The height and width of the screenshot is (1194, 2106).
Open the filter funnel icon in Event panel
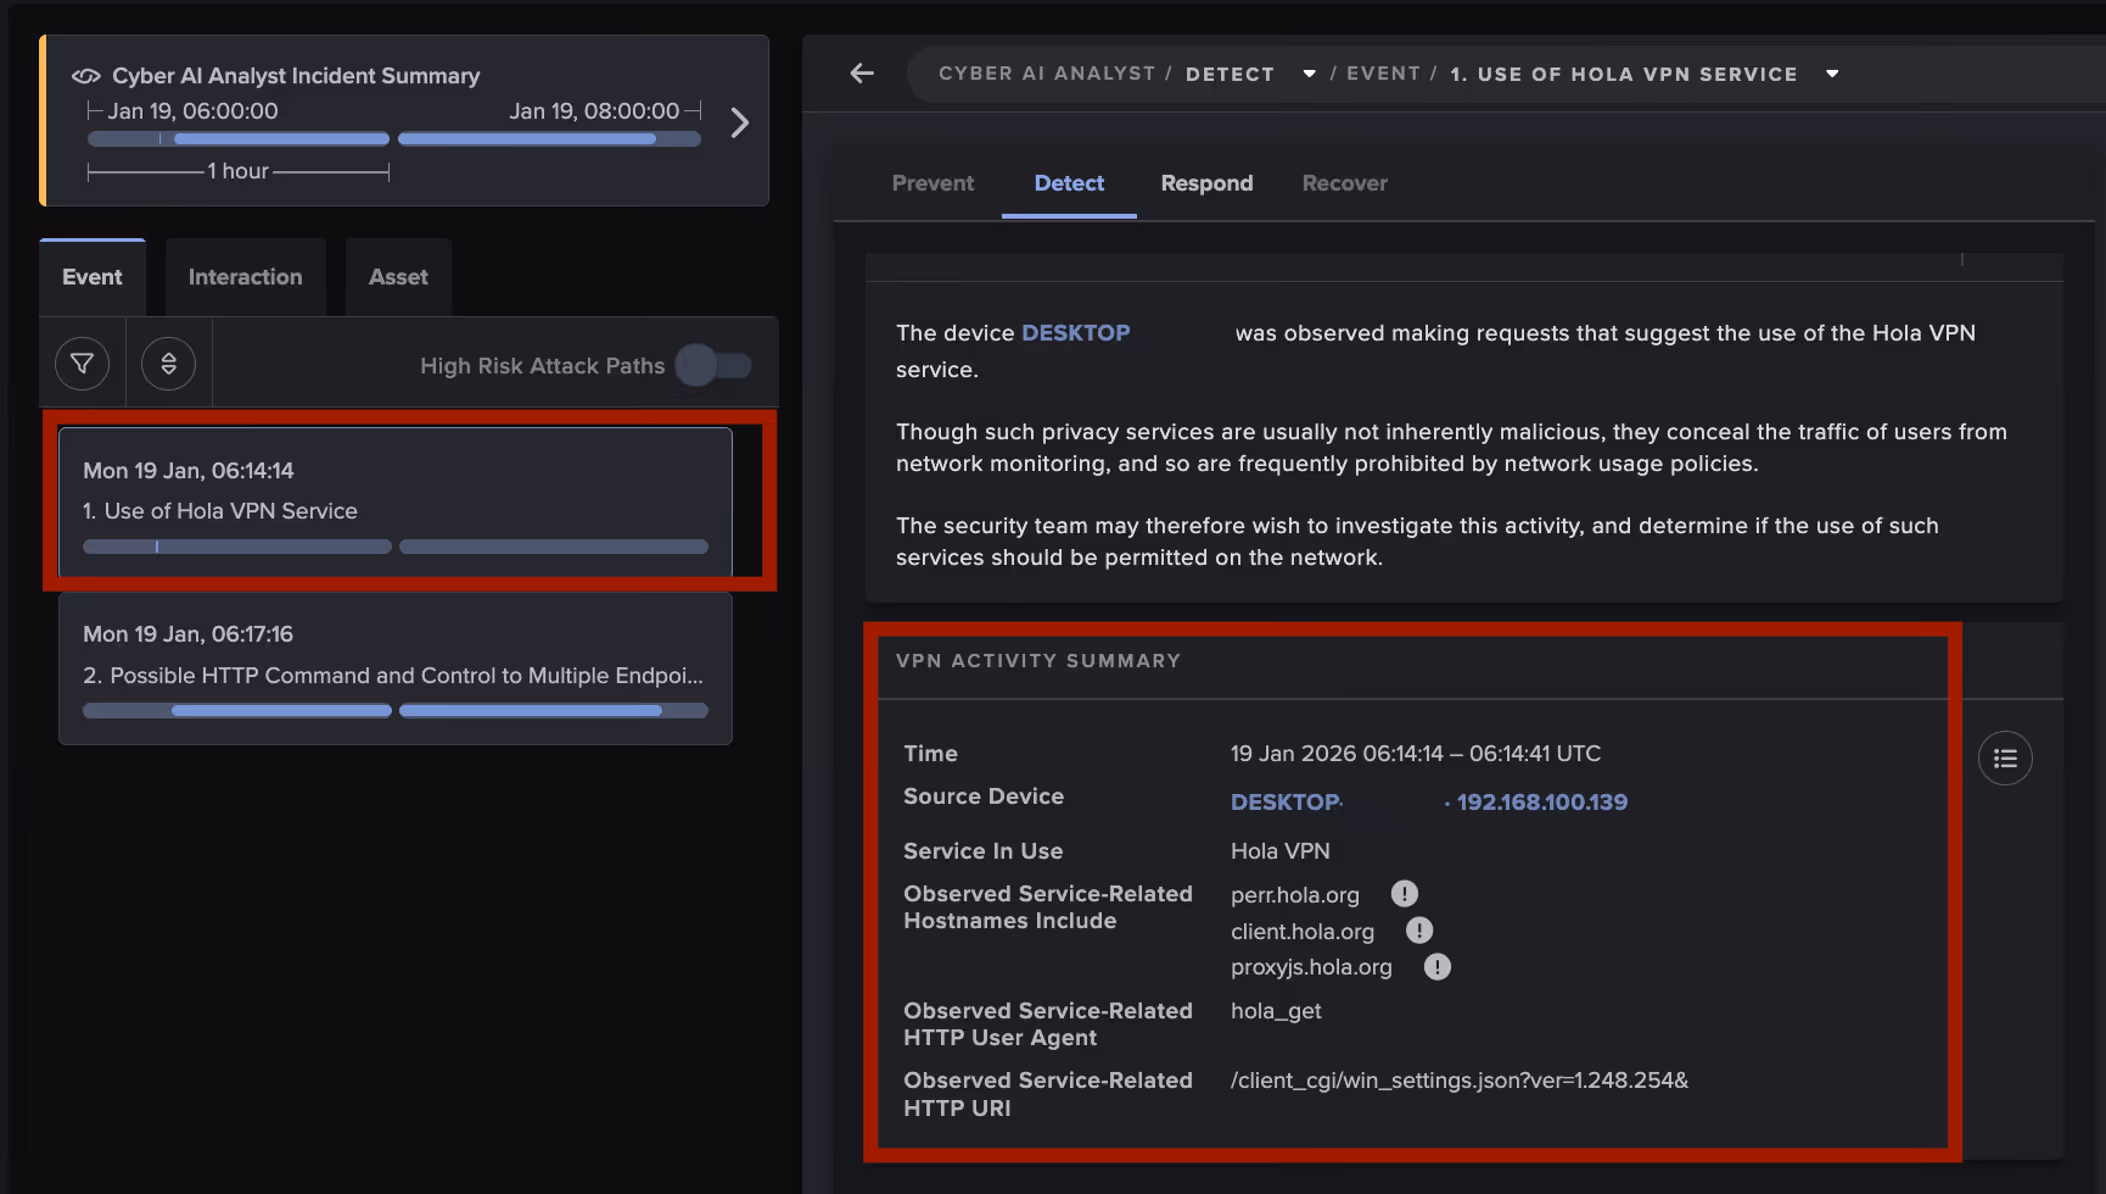(x=82, y=364)
